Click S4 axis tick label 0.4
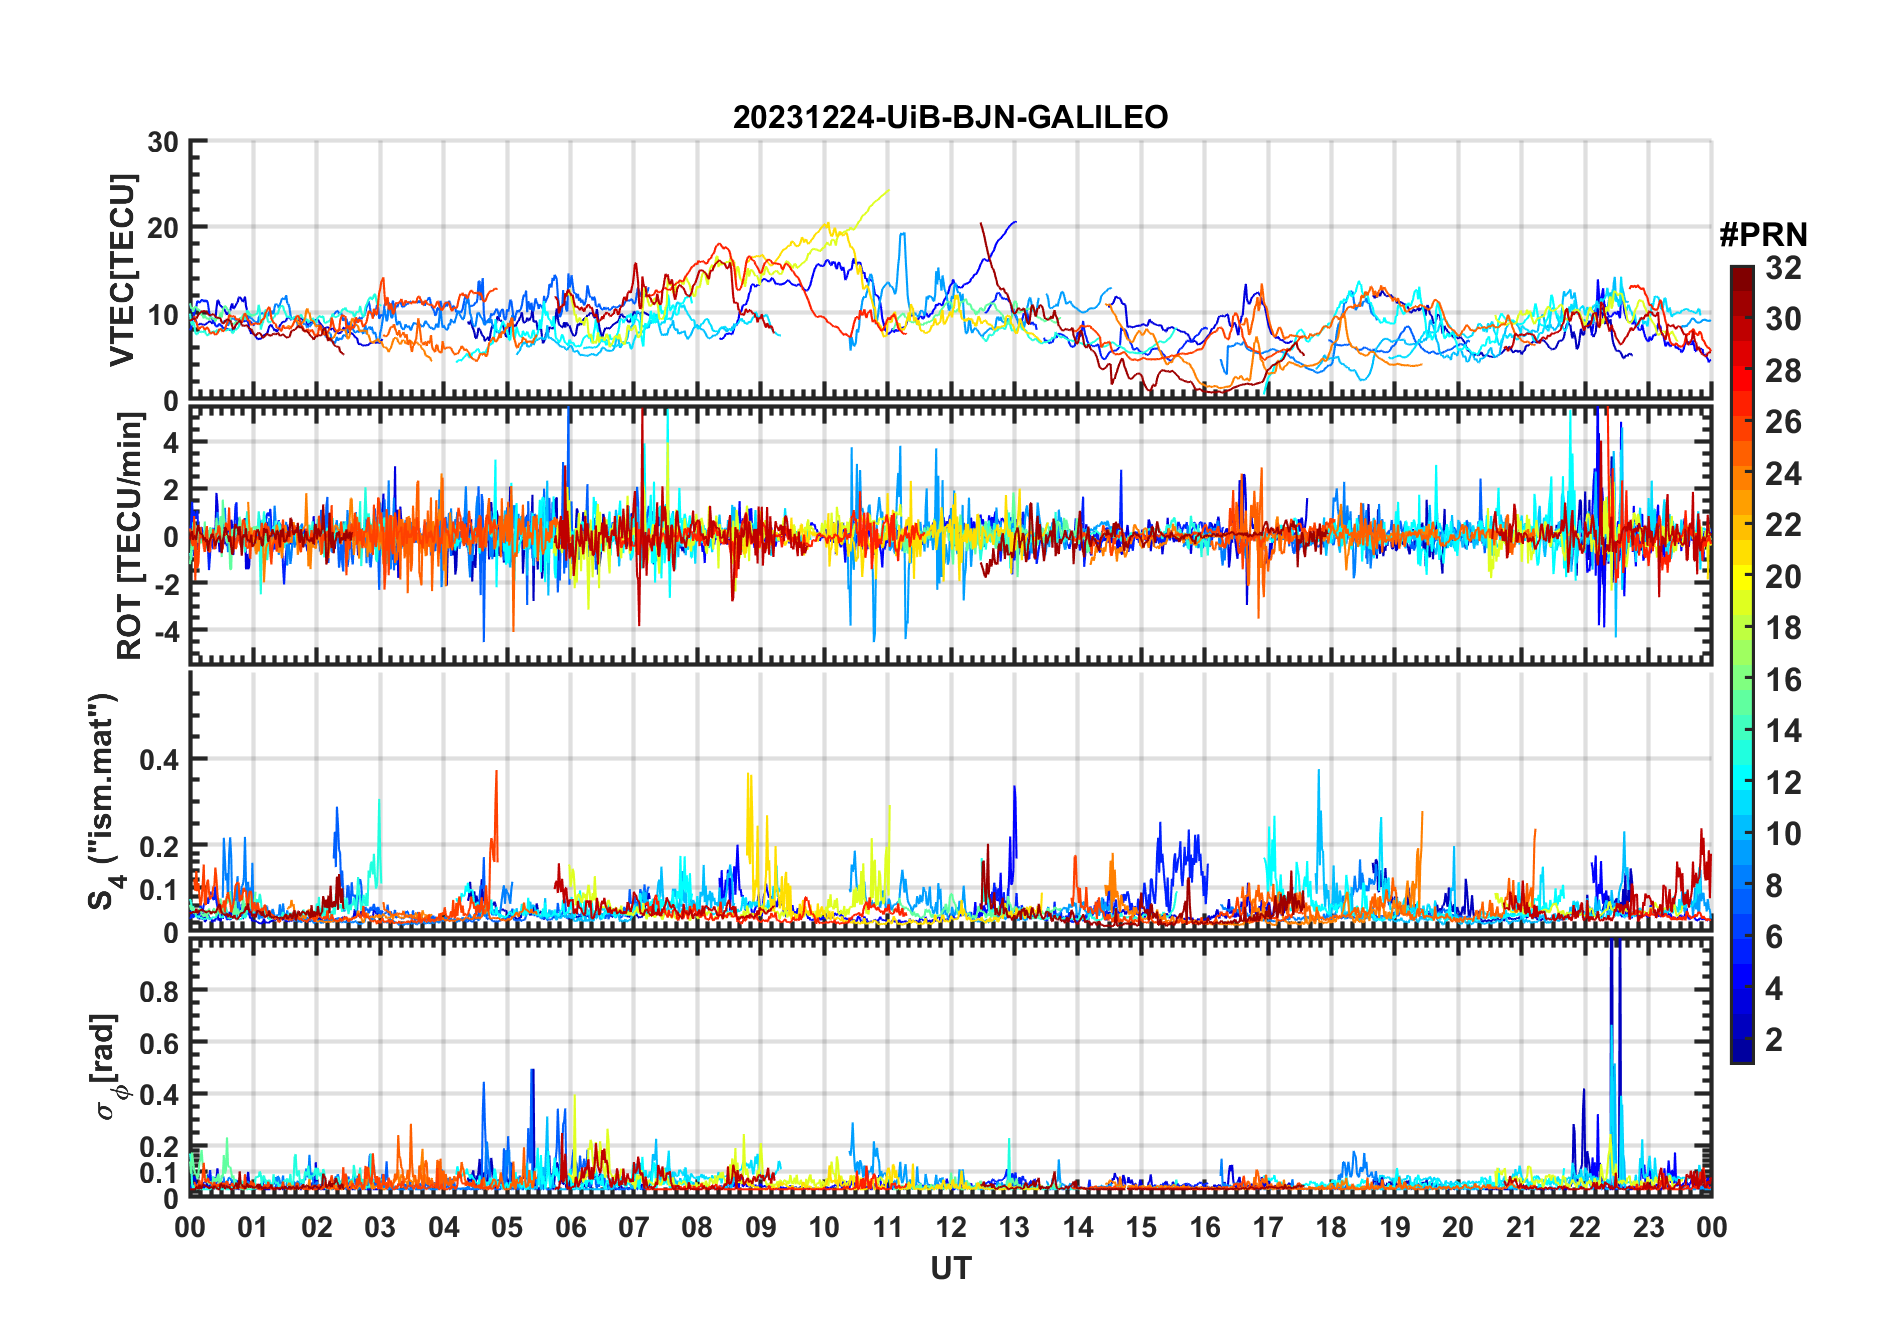 coord(159,760)
